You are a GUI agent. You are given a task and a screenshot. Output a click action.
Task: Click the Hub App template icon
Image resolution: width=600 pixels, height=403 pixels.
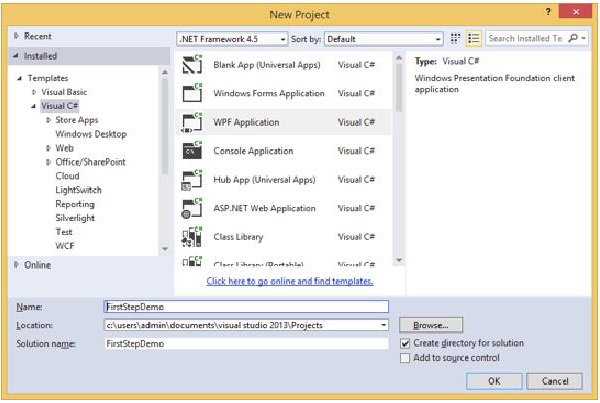coord(193,180)
